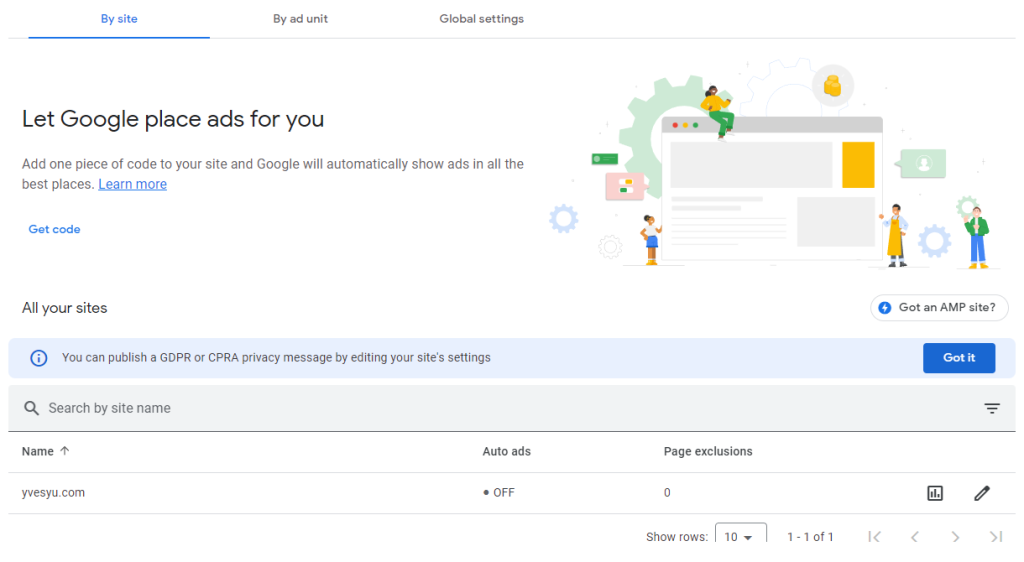Click the Got an AMP site? button
This screenshot has width=1024, height=562.
[x=939, y=307]
